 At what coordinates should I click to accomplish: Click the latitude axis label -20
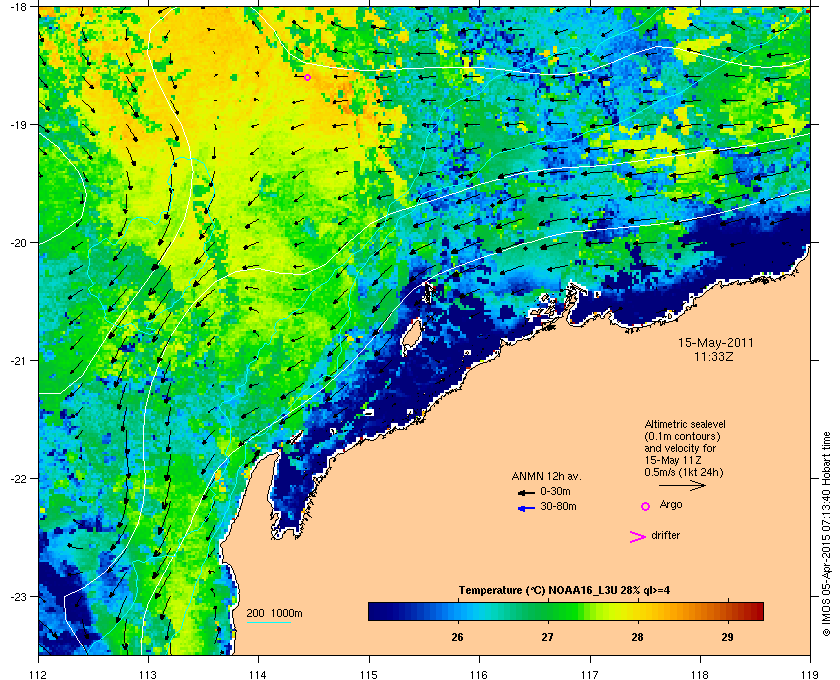(x=18, y=243)
